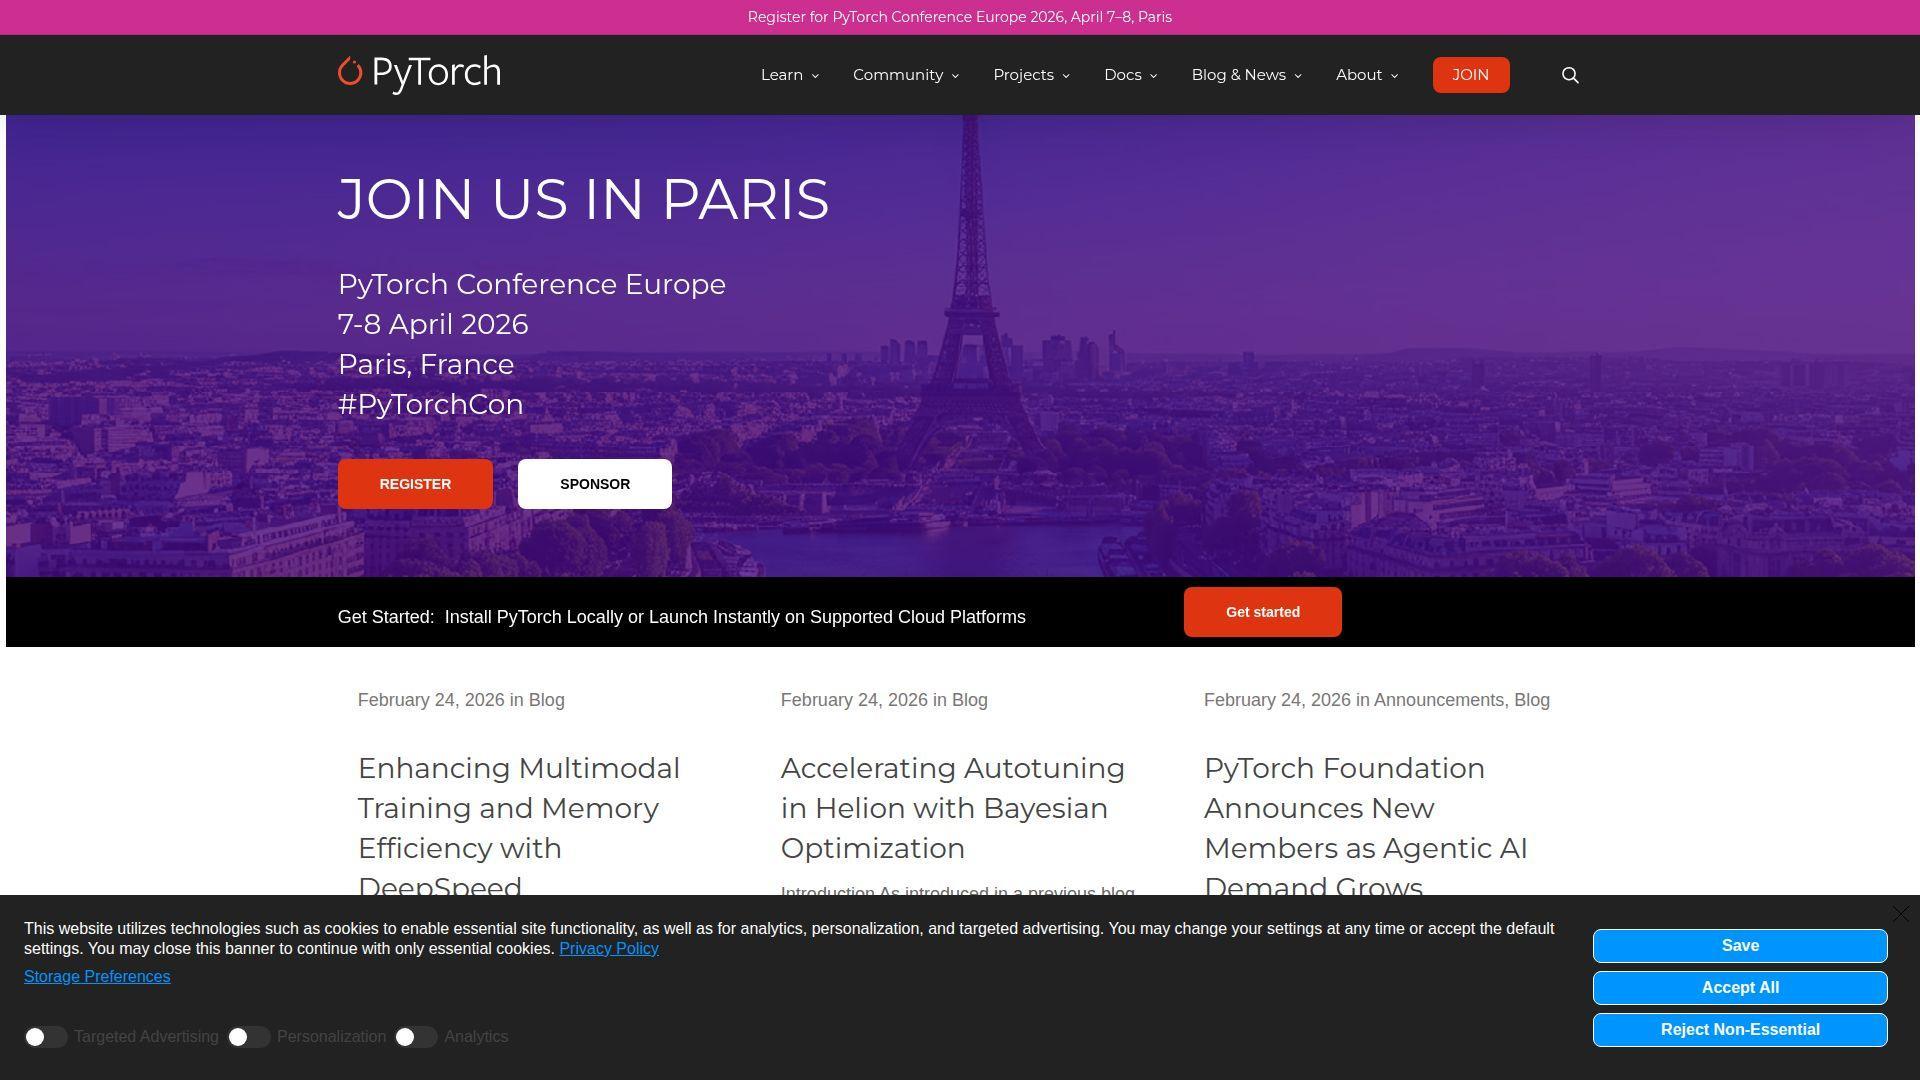Expand the Projects navigation dropdown
Screen dimensions: 1920x1080
(1031, 75)
